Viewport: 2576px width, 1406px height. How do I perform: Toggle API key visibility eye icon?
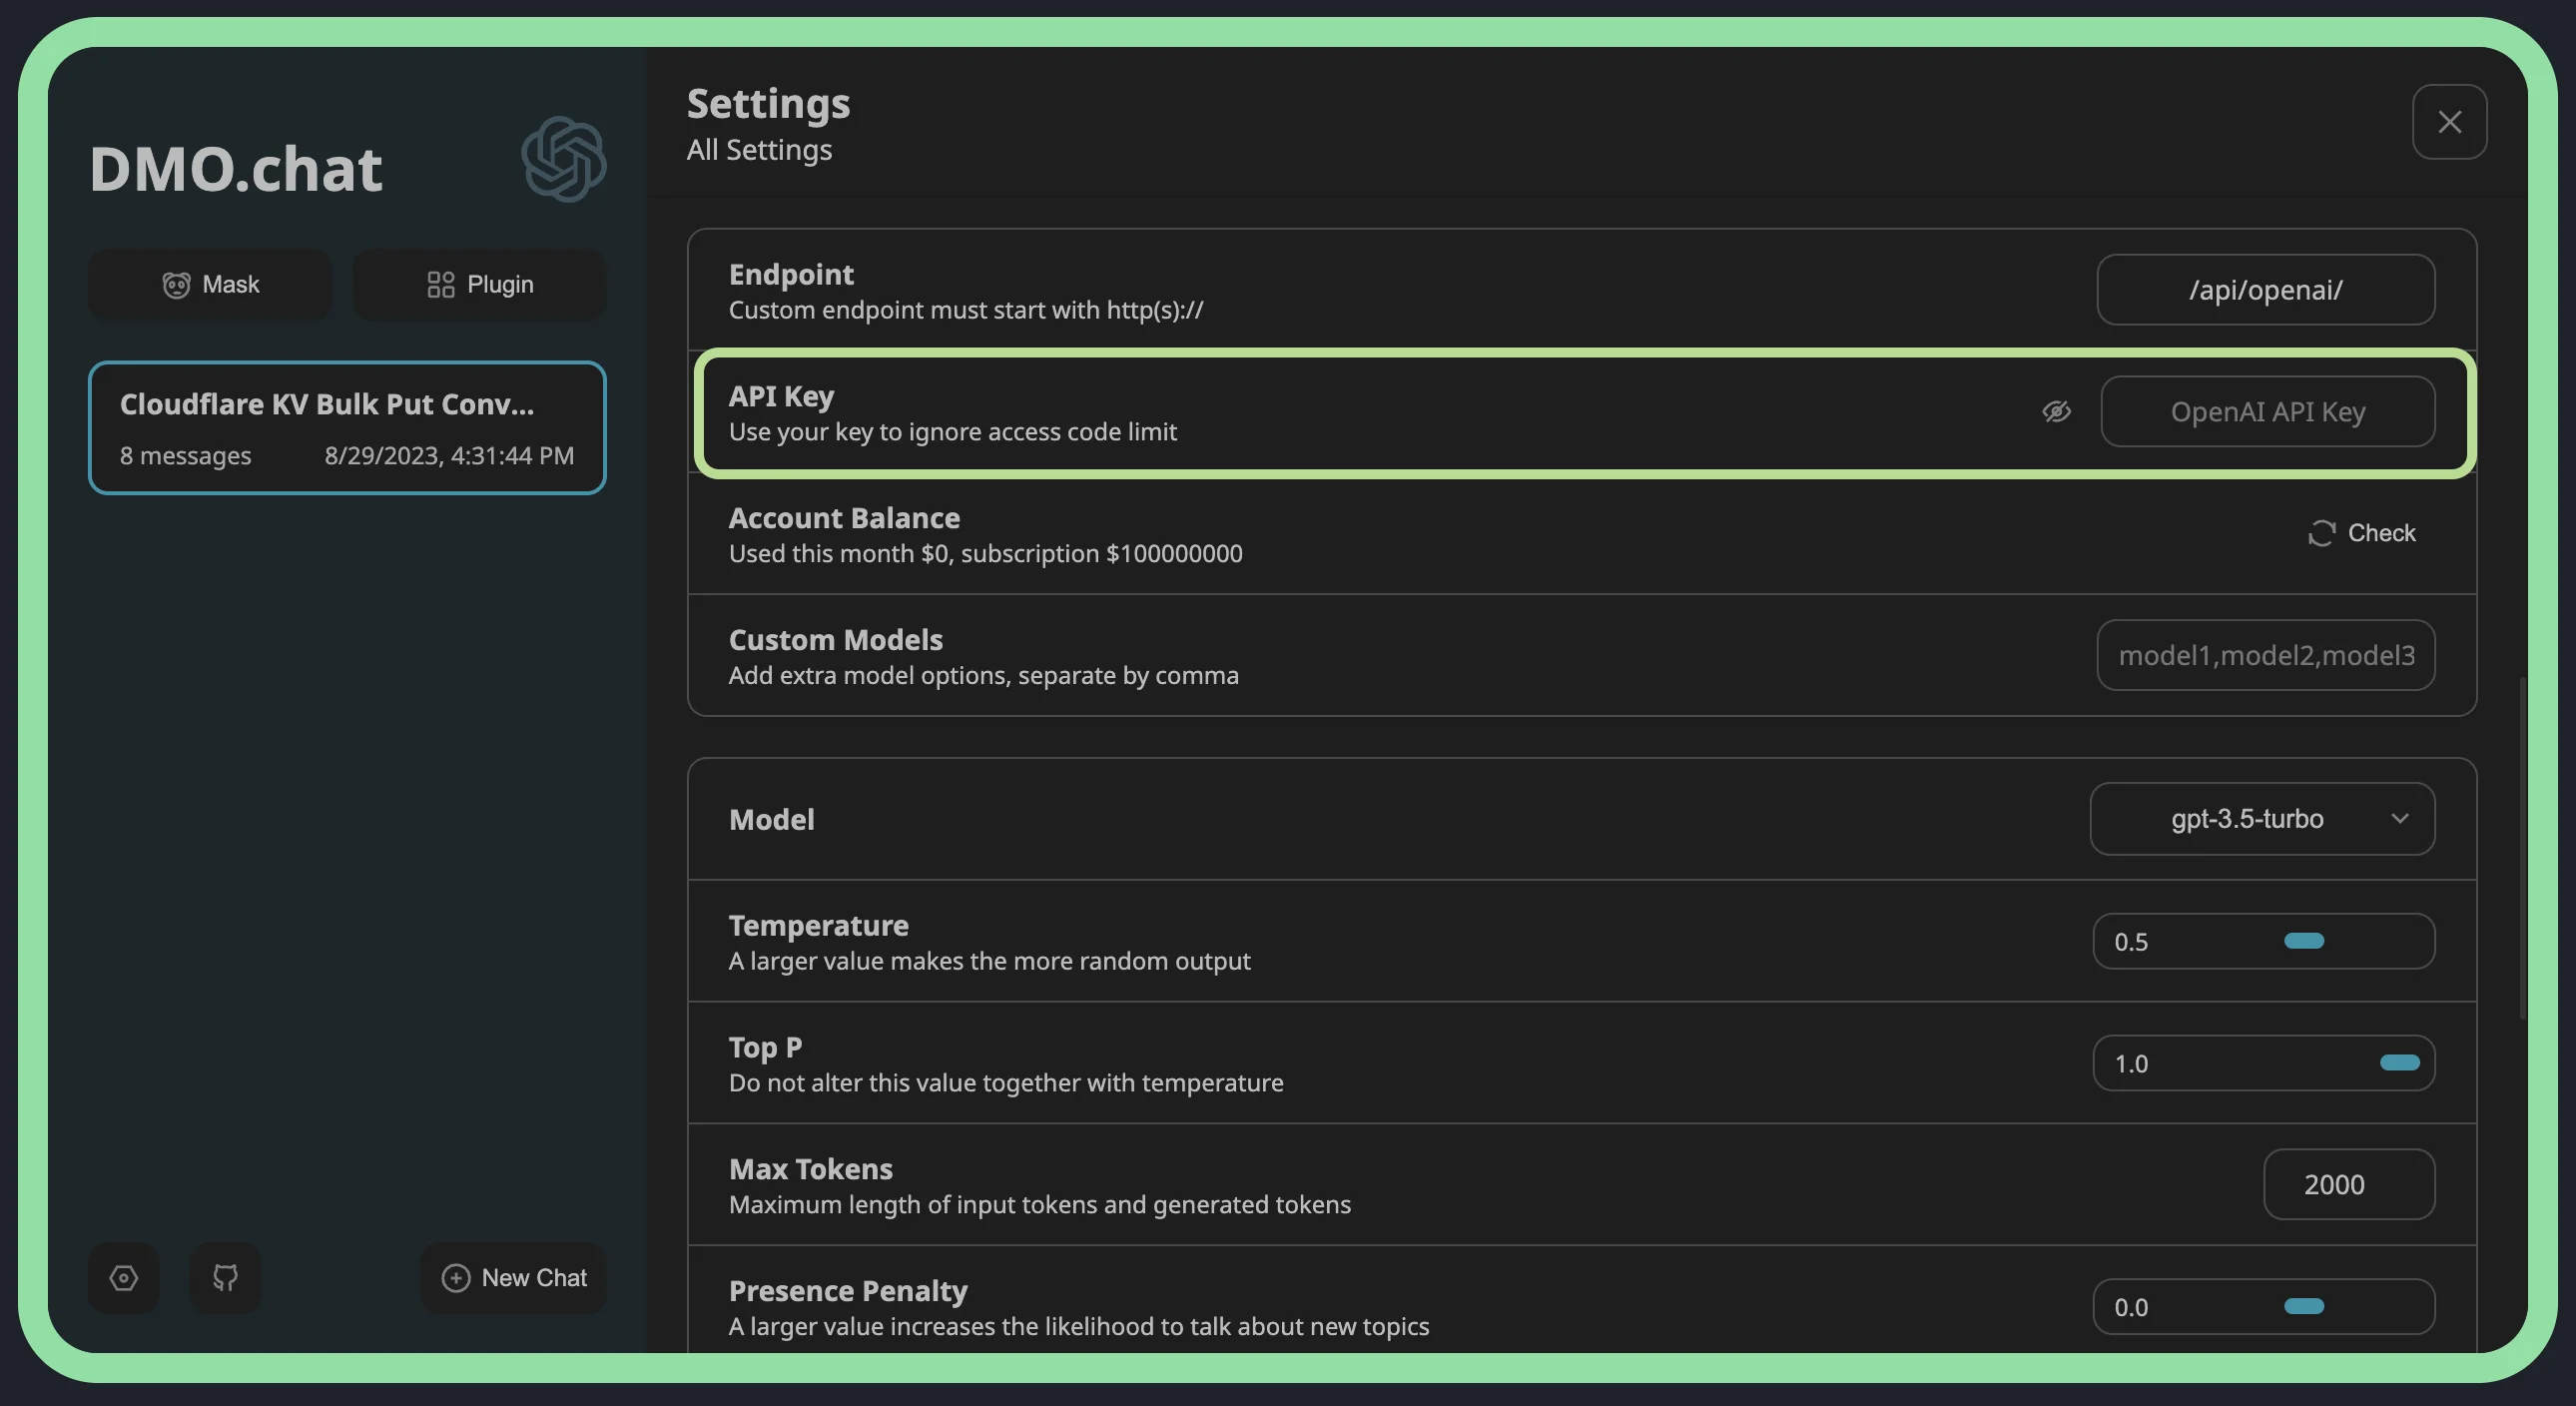click(x=2056, y=411)
